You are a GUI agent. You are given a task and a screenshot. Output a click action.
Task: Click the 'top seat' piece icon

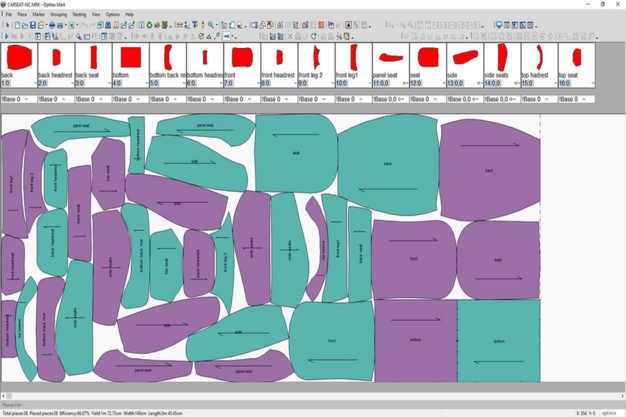pos(576,58)
